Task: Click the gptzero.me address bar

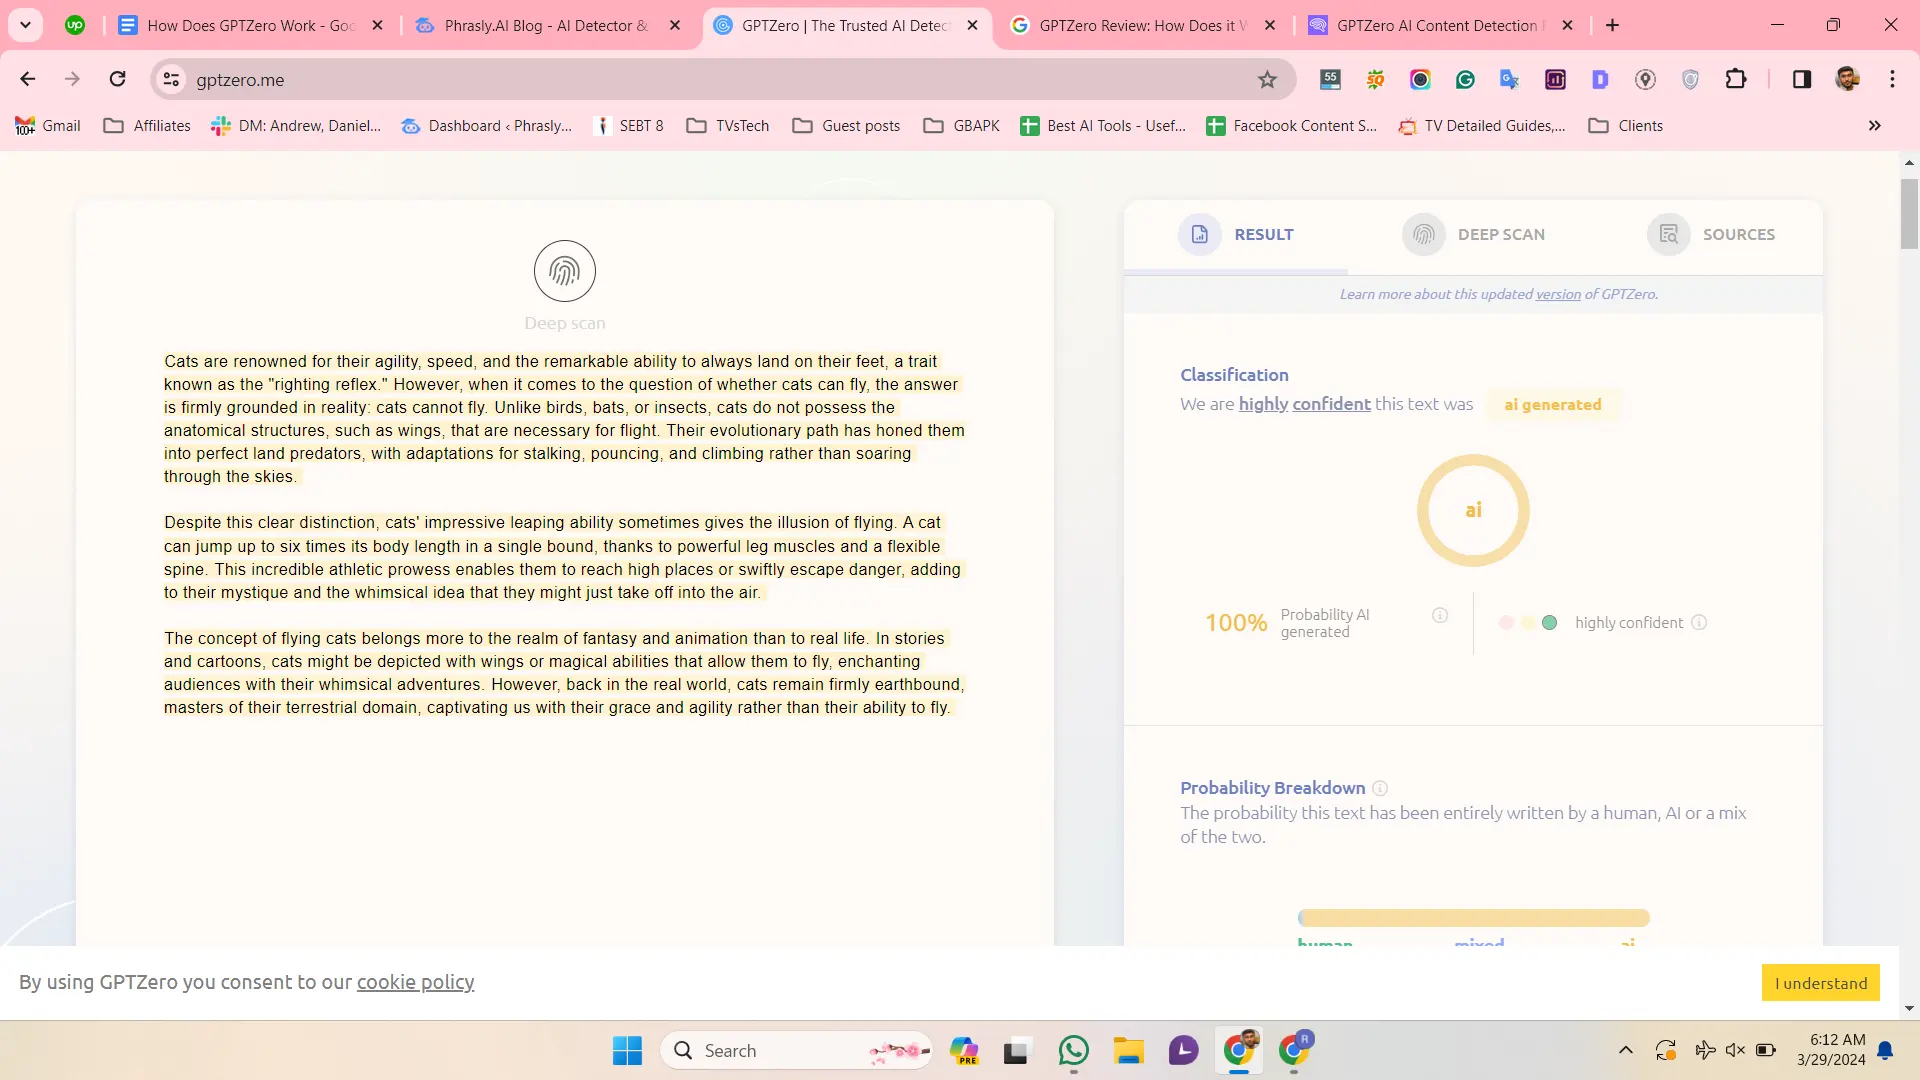Action: tap(722, 79)
